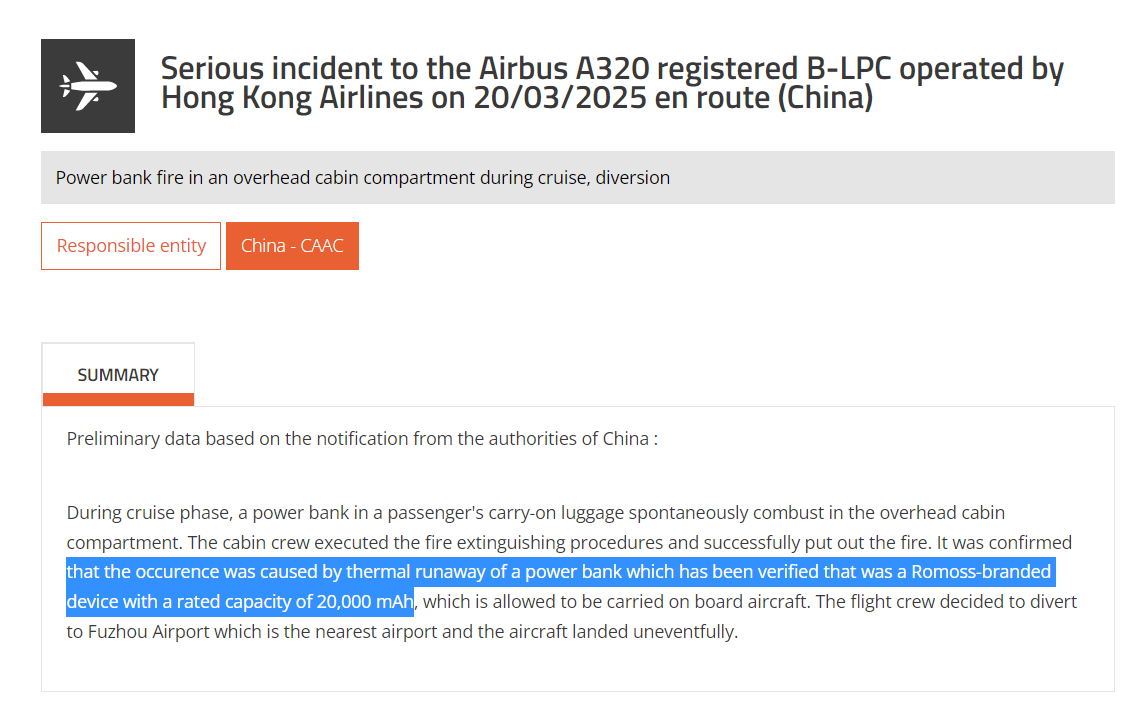Click the orange underline below SUMMARY
This screenshot has height=706, width=1136.
coord(118,399)
